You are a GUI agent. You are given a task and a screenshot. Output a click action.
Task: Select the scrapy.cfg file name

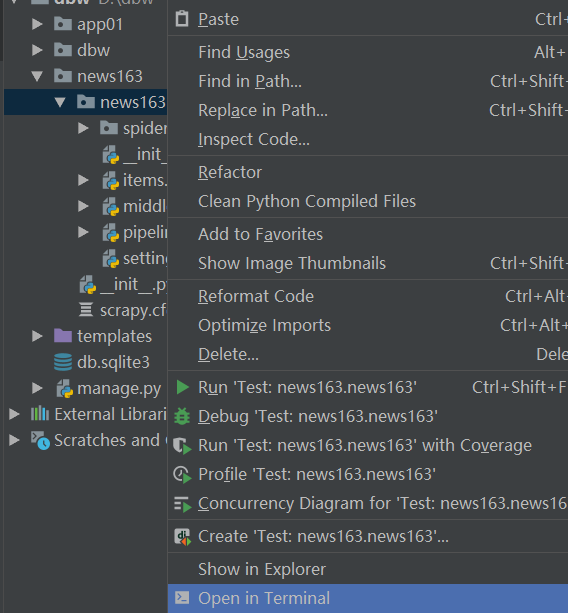tap(133, 311)
